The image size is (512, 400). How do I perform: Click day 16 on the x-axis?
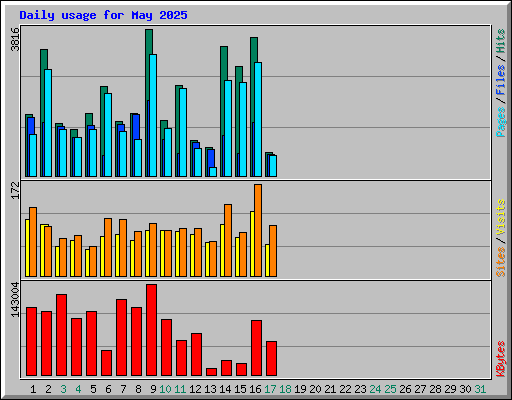click(x=255, y=389)
